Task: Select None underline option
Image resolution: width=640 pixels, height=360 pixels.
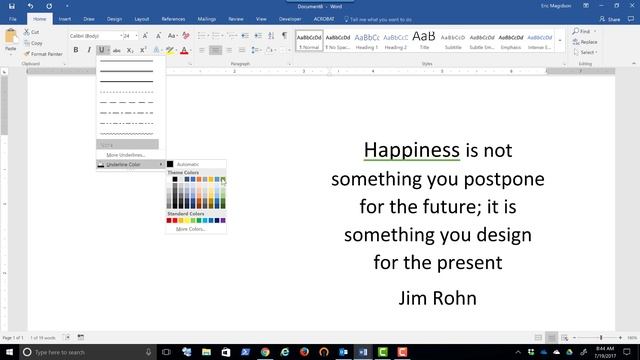Action: tap(127, 144)
